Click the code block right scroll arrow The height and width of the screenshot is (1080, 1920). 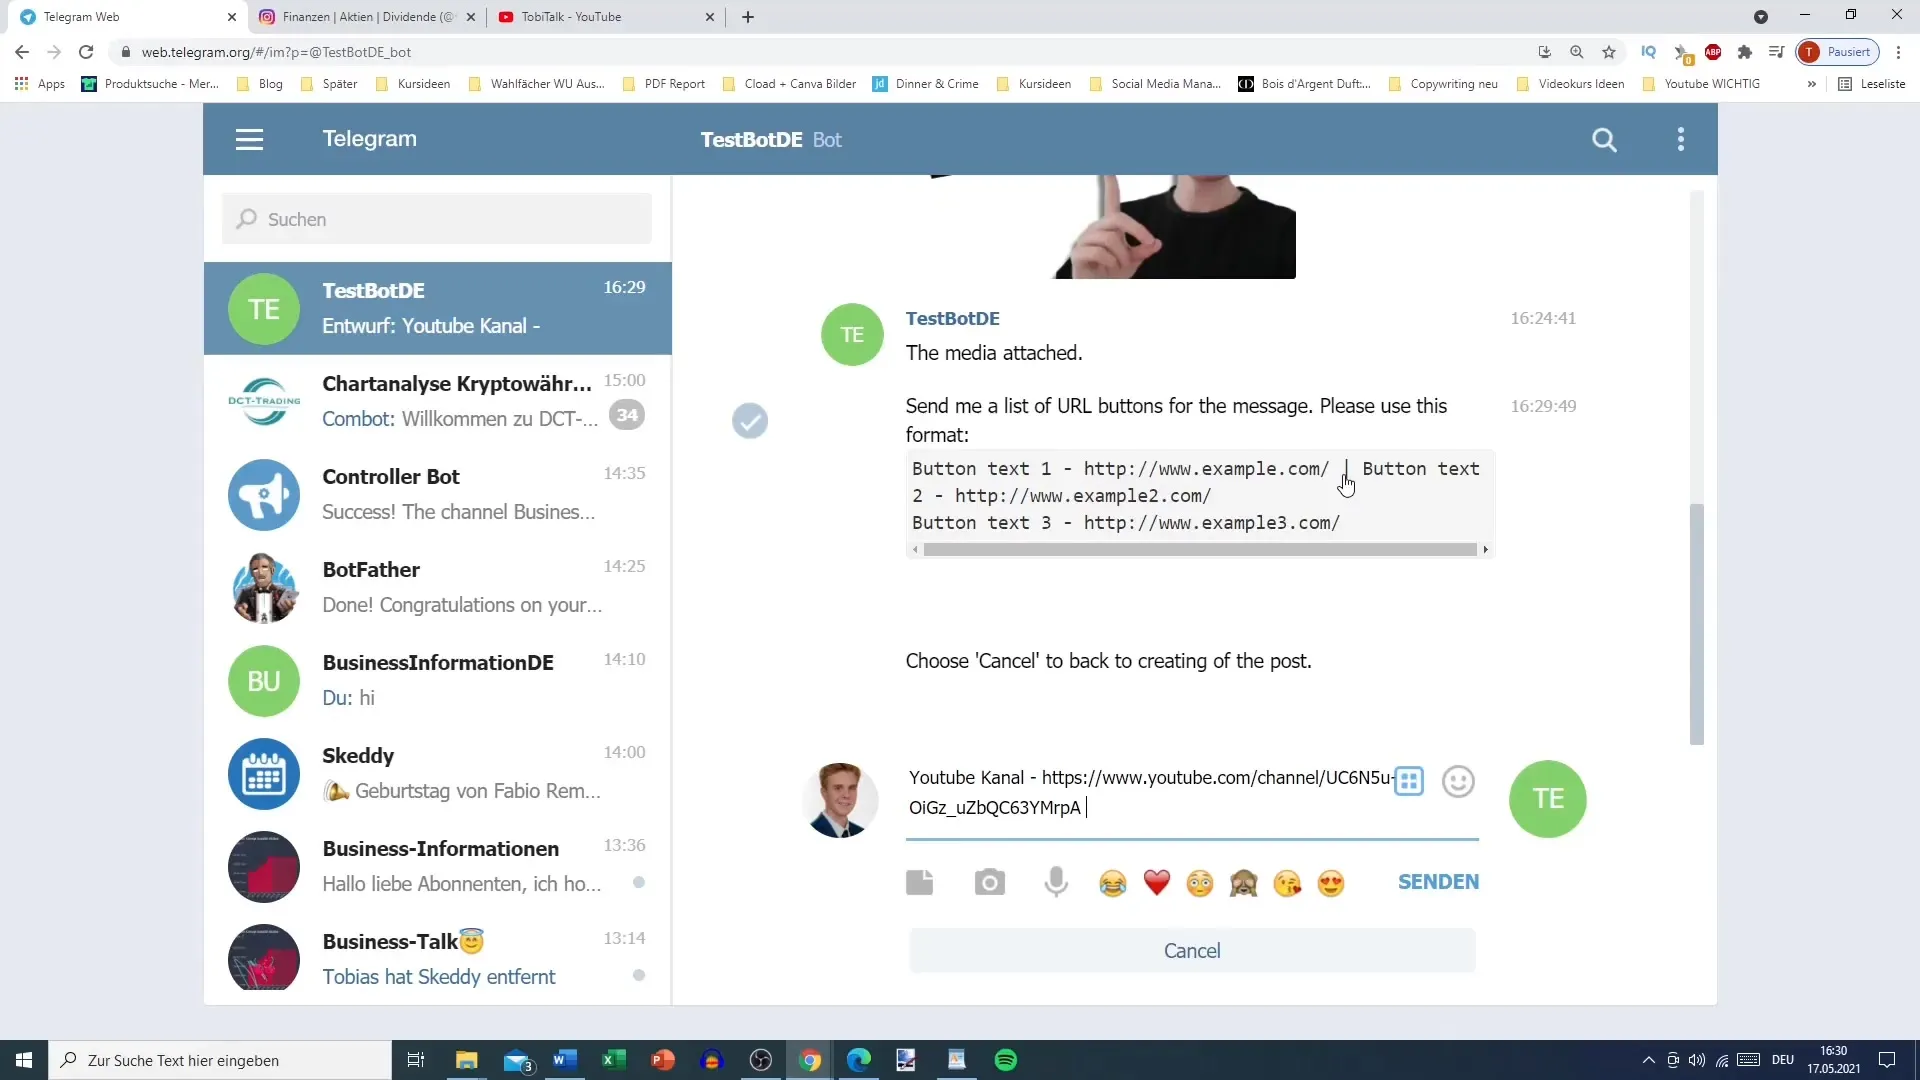click(x=1485, y=549)
